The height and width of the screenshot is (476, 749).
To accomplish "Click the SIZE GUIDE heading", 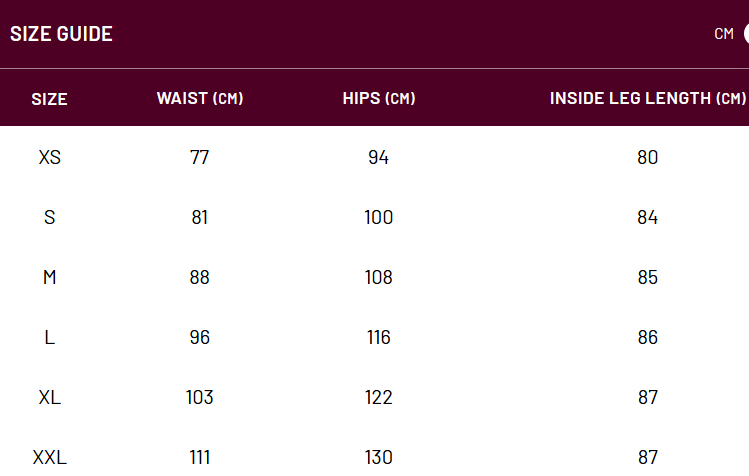I will click(x=61, y=34).
